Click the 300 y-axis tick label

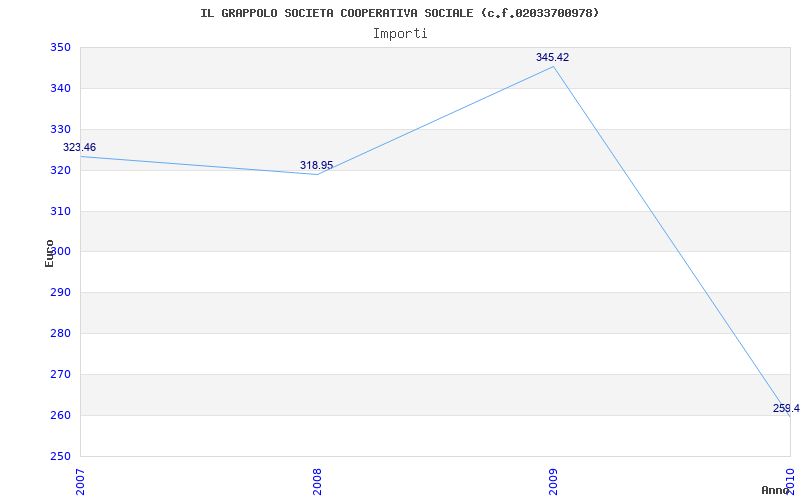click(x=60, y=252)
